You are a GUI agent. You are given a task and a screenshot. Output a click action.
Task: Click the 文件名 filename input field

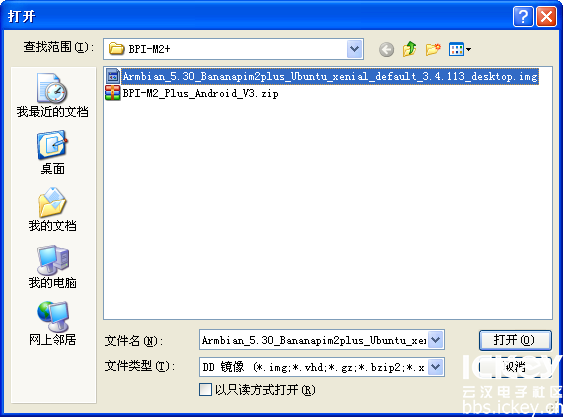pos(314,340)
